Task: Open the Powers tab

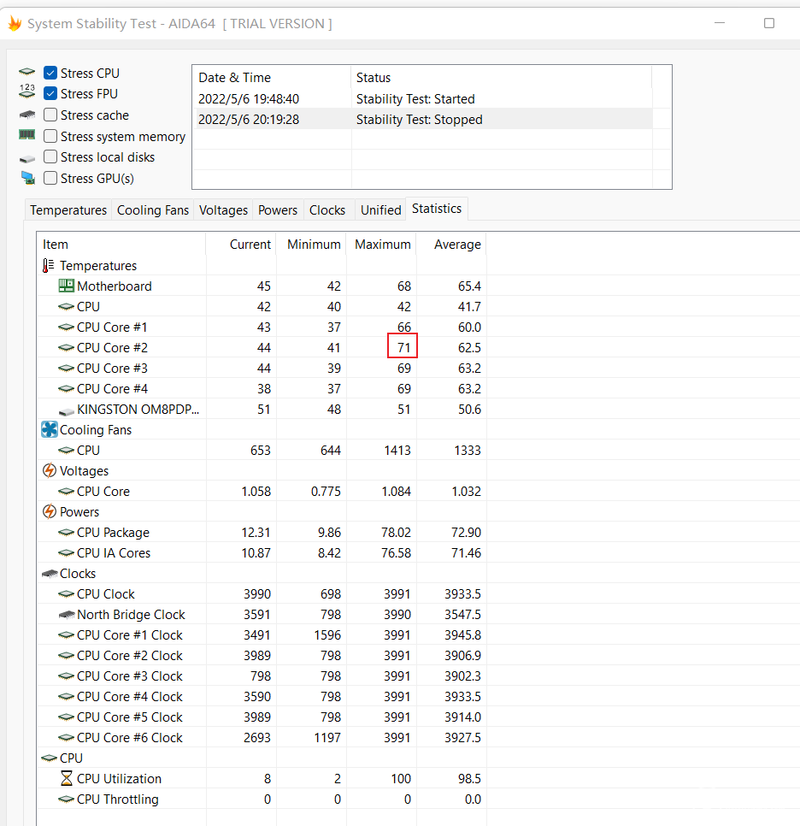Action: (278, 210)
